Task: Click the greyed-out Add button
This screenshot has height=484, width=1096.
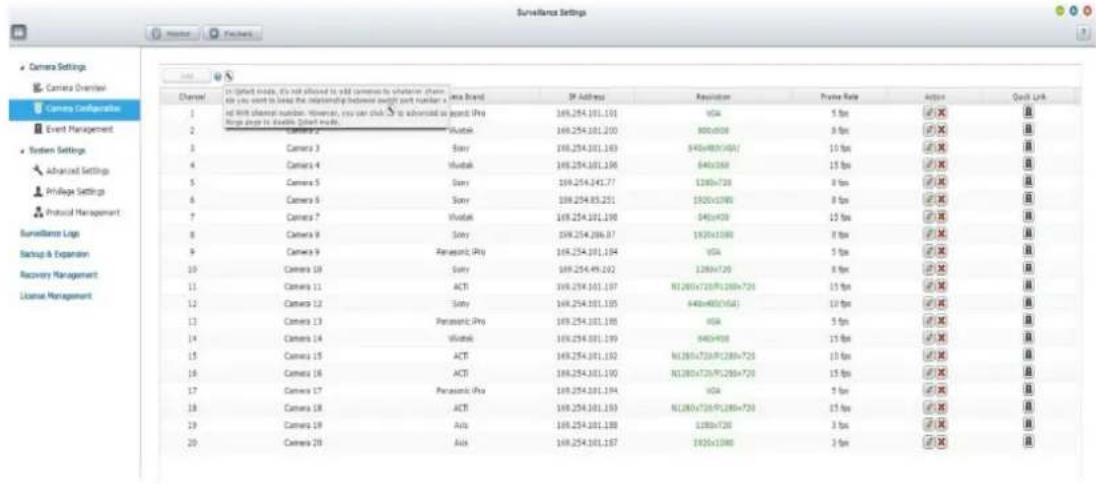Action: coord(187,76)
